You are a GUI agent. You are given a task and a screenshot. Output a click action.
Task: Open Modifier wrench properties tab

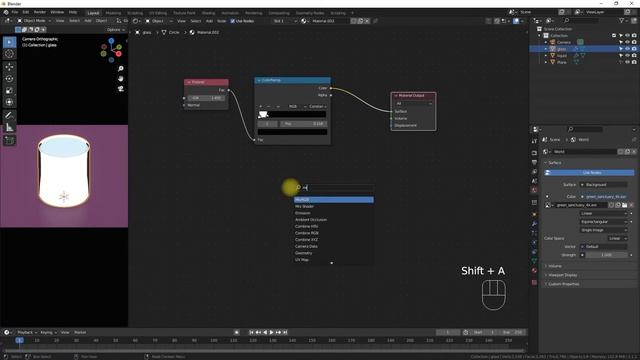(534, 224)
